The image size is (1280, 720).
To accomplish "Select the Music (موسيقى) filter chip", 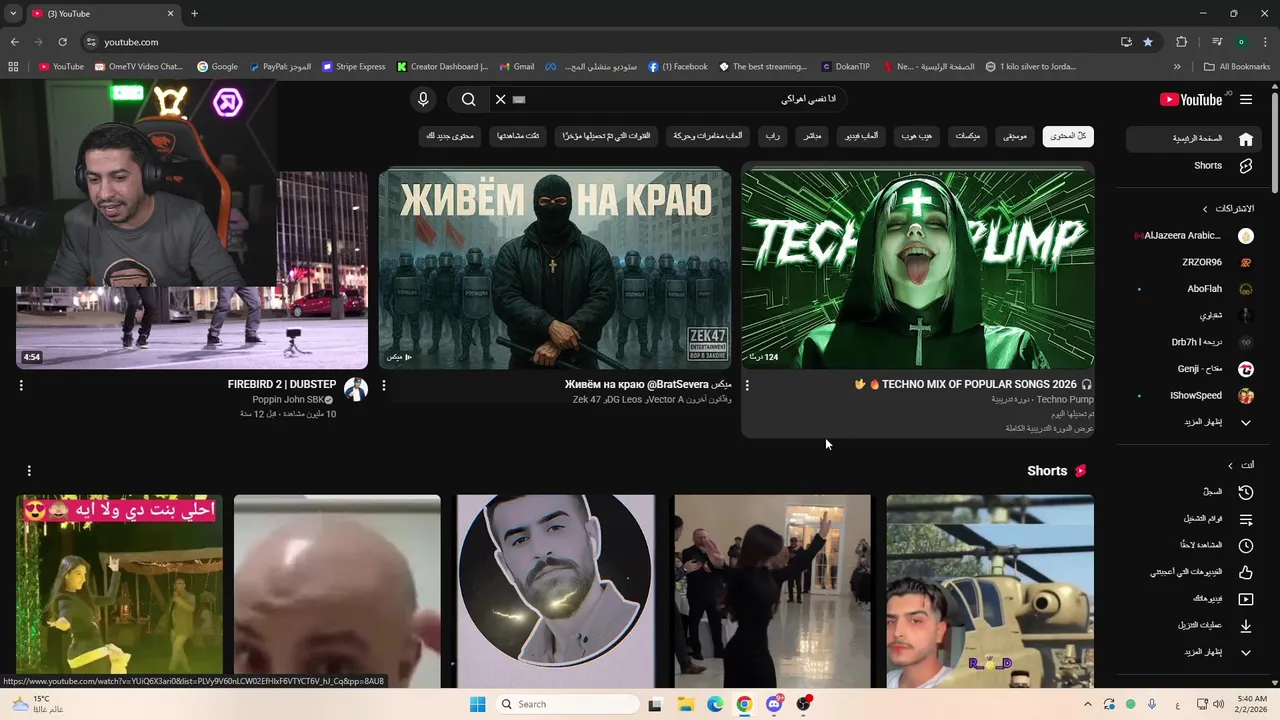I will pyautogui.click(x=1015, y=136).
